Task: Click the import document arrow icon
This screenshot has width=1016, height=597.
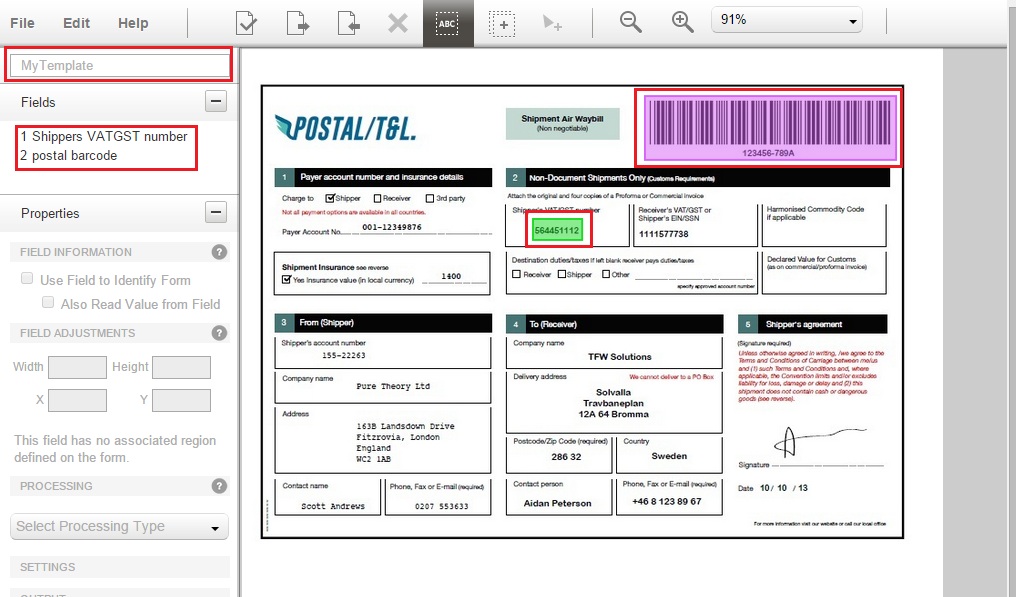Action: point(347,23)
